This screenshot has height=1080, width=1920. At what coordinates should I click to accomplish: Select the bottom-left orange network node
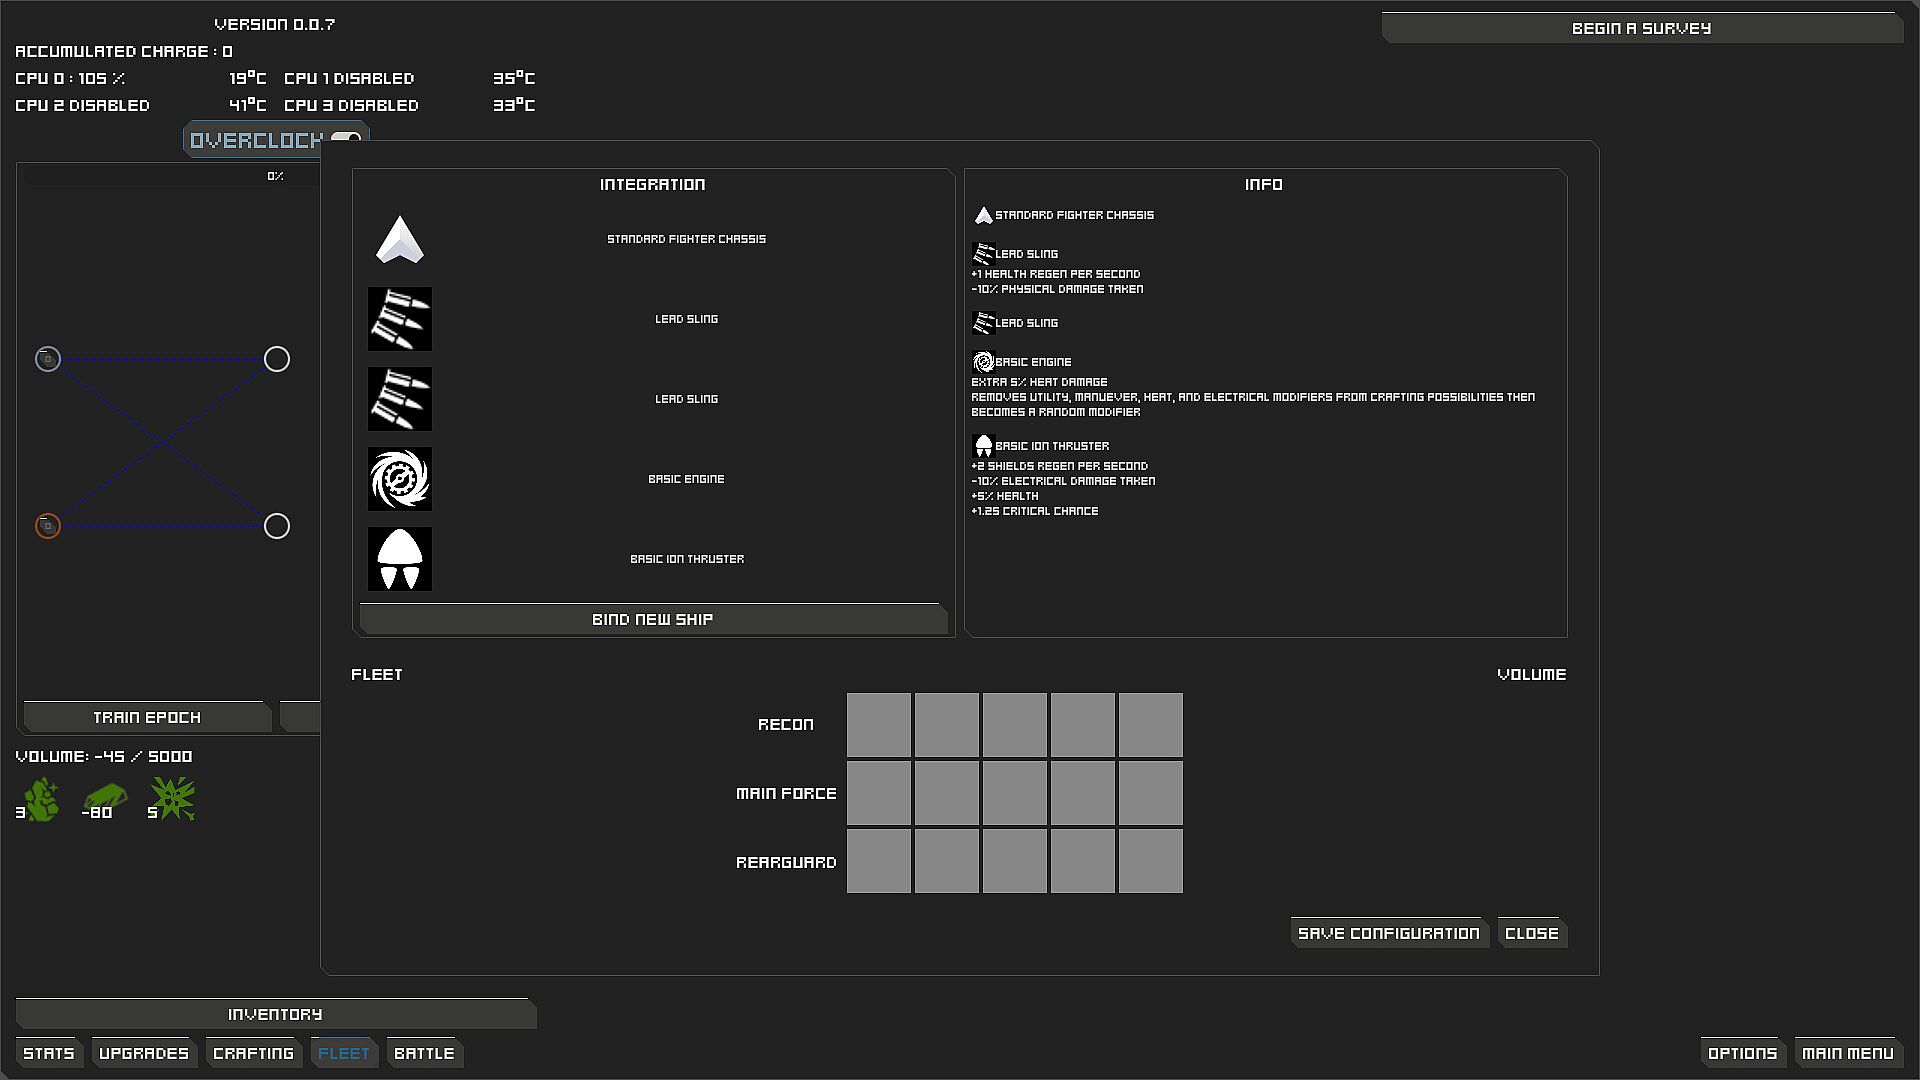[x=48, y=526]
